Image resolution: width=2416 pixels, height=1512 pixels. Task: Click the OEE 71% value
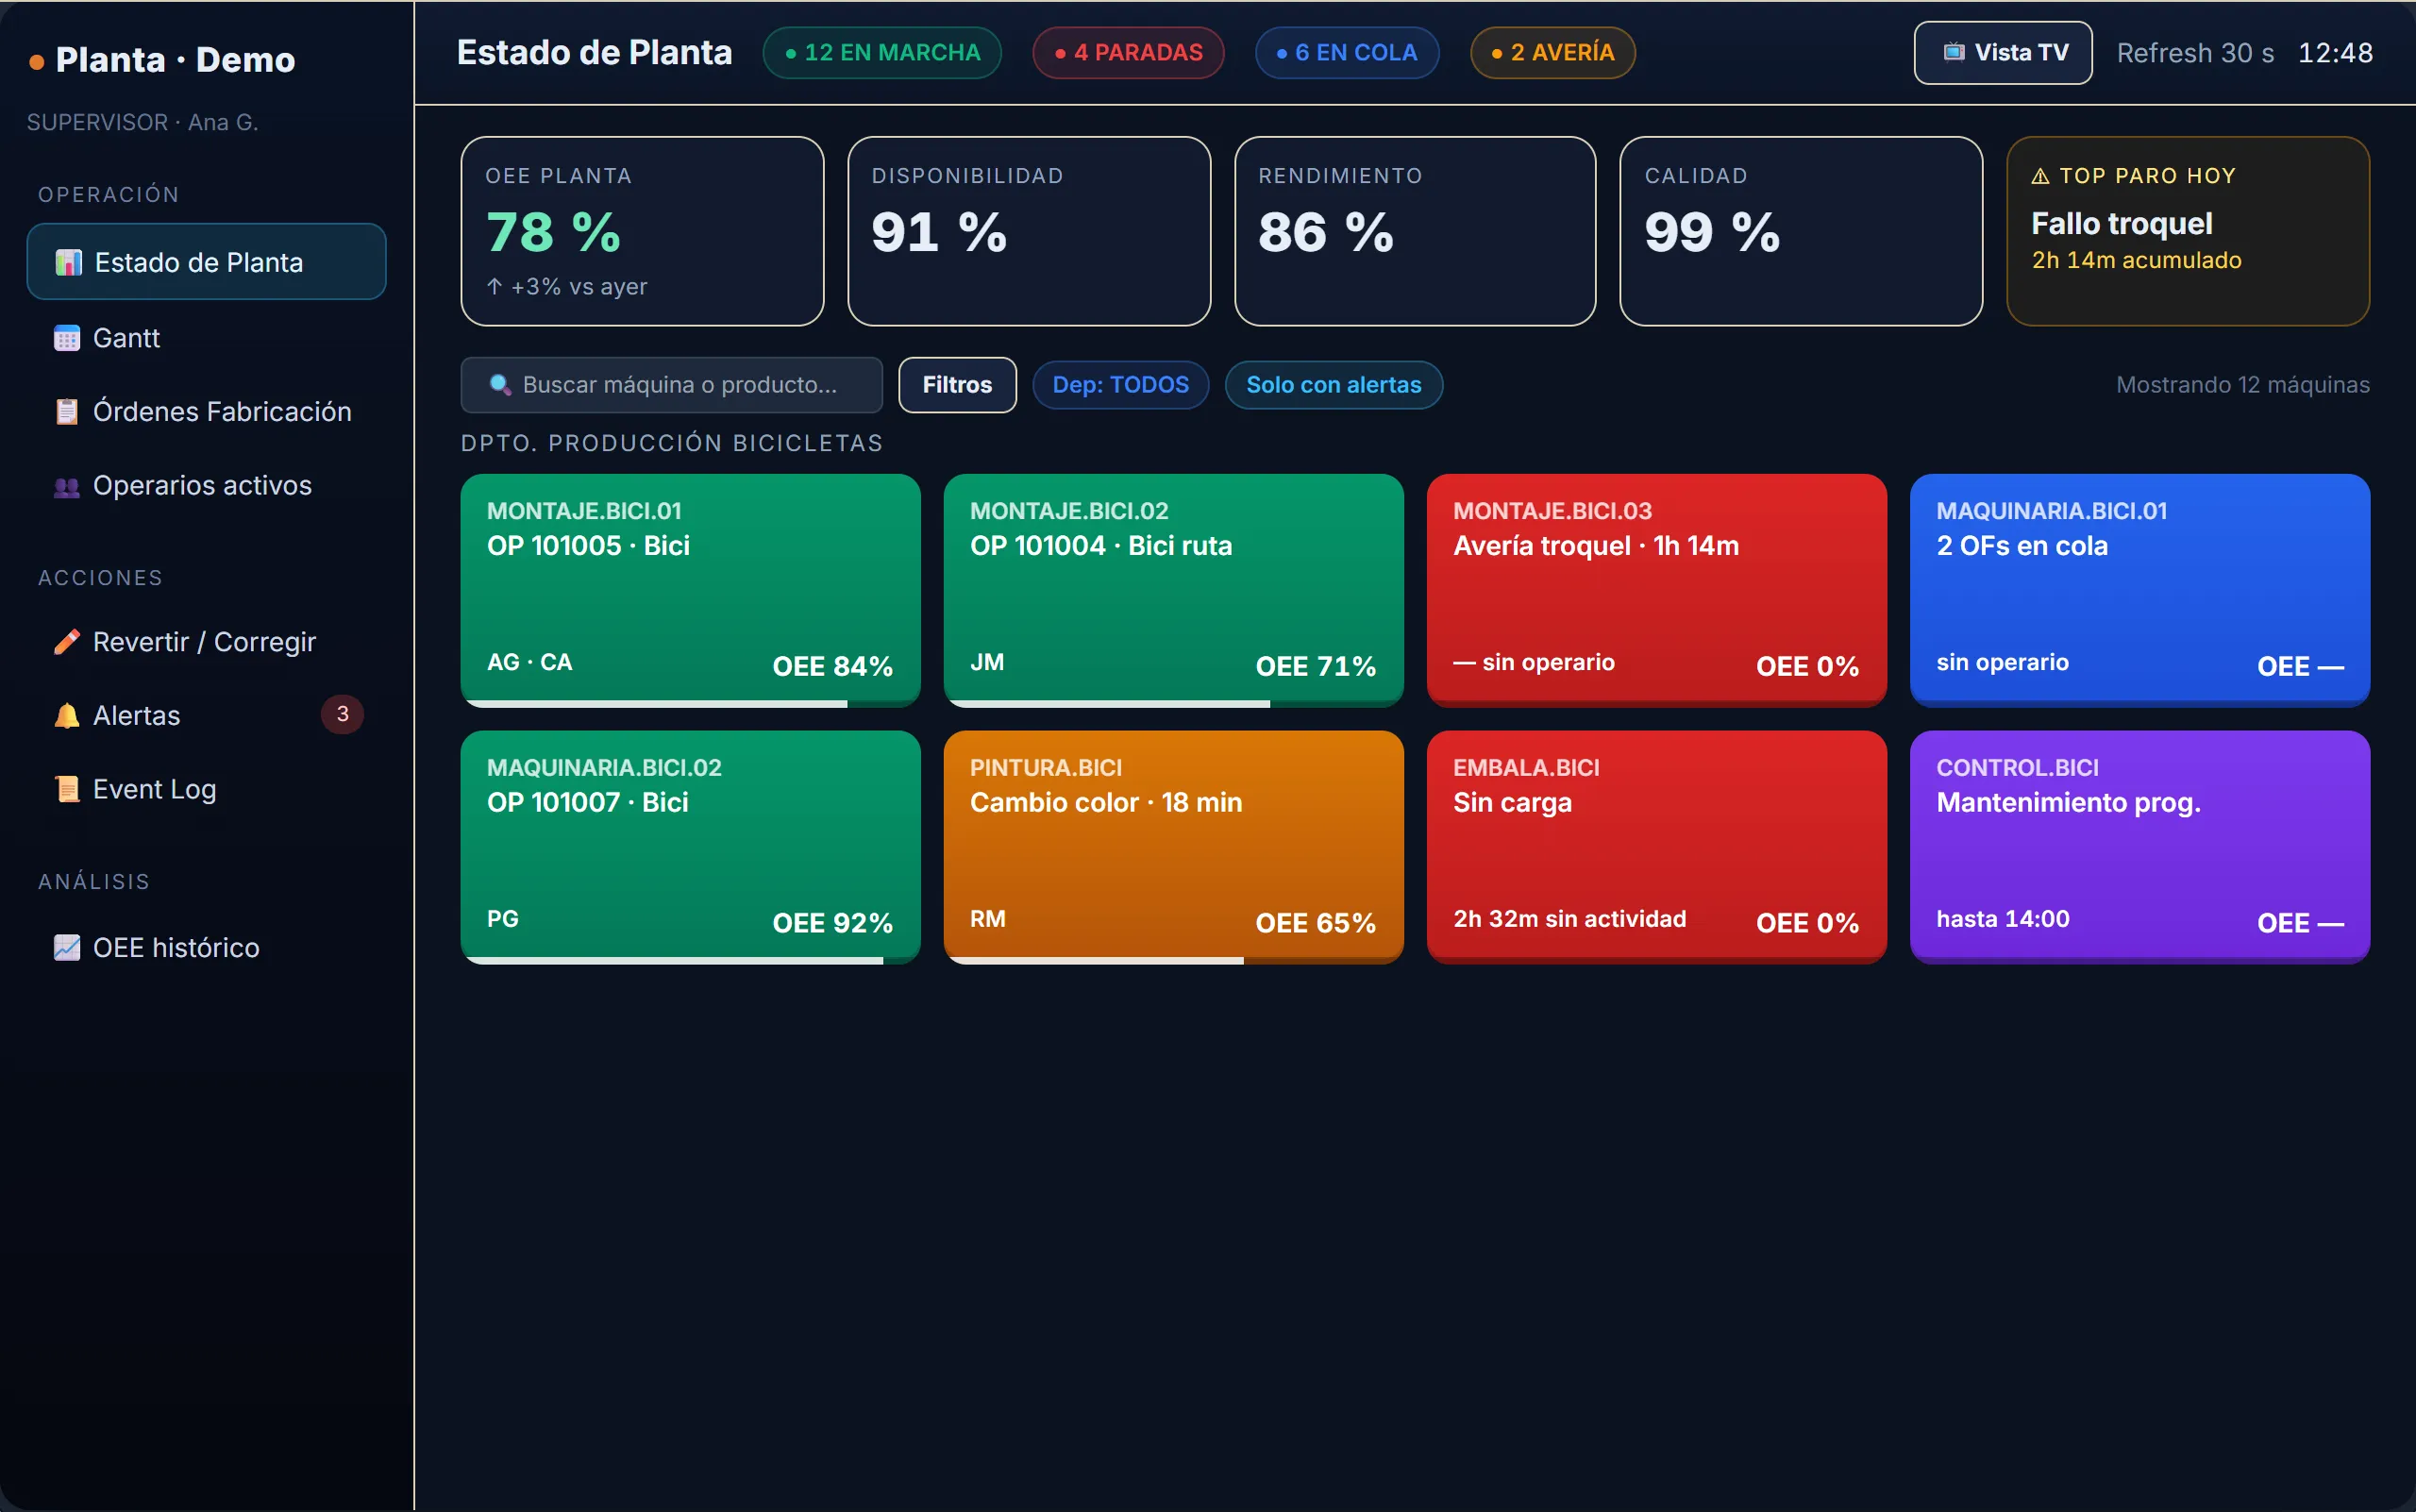pyautogui.click(x=1316, y=667)
